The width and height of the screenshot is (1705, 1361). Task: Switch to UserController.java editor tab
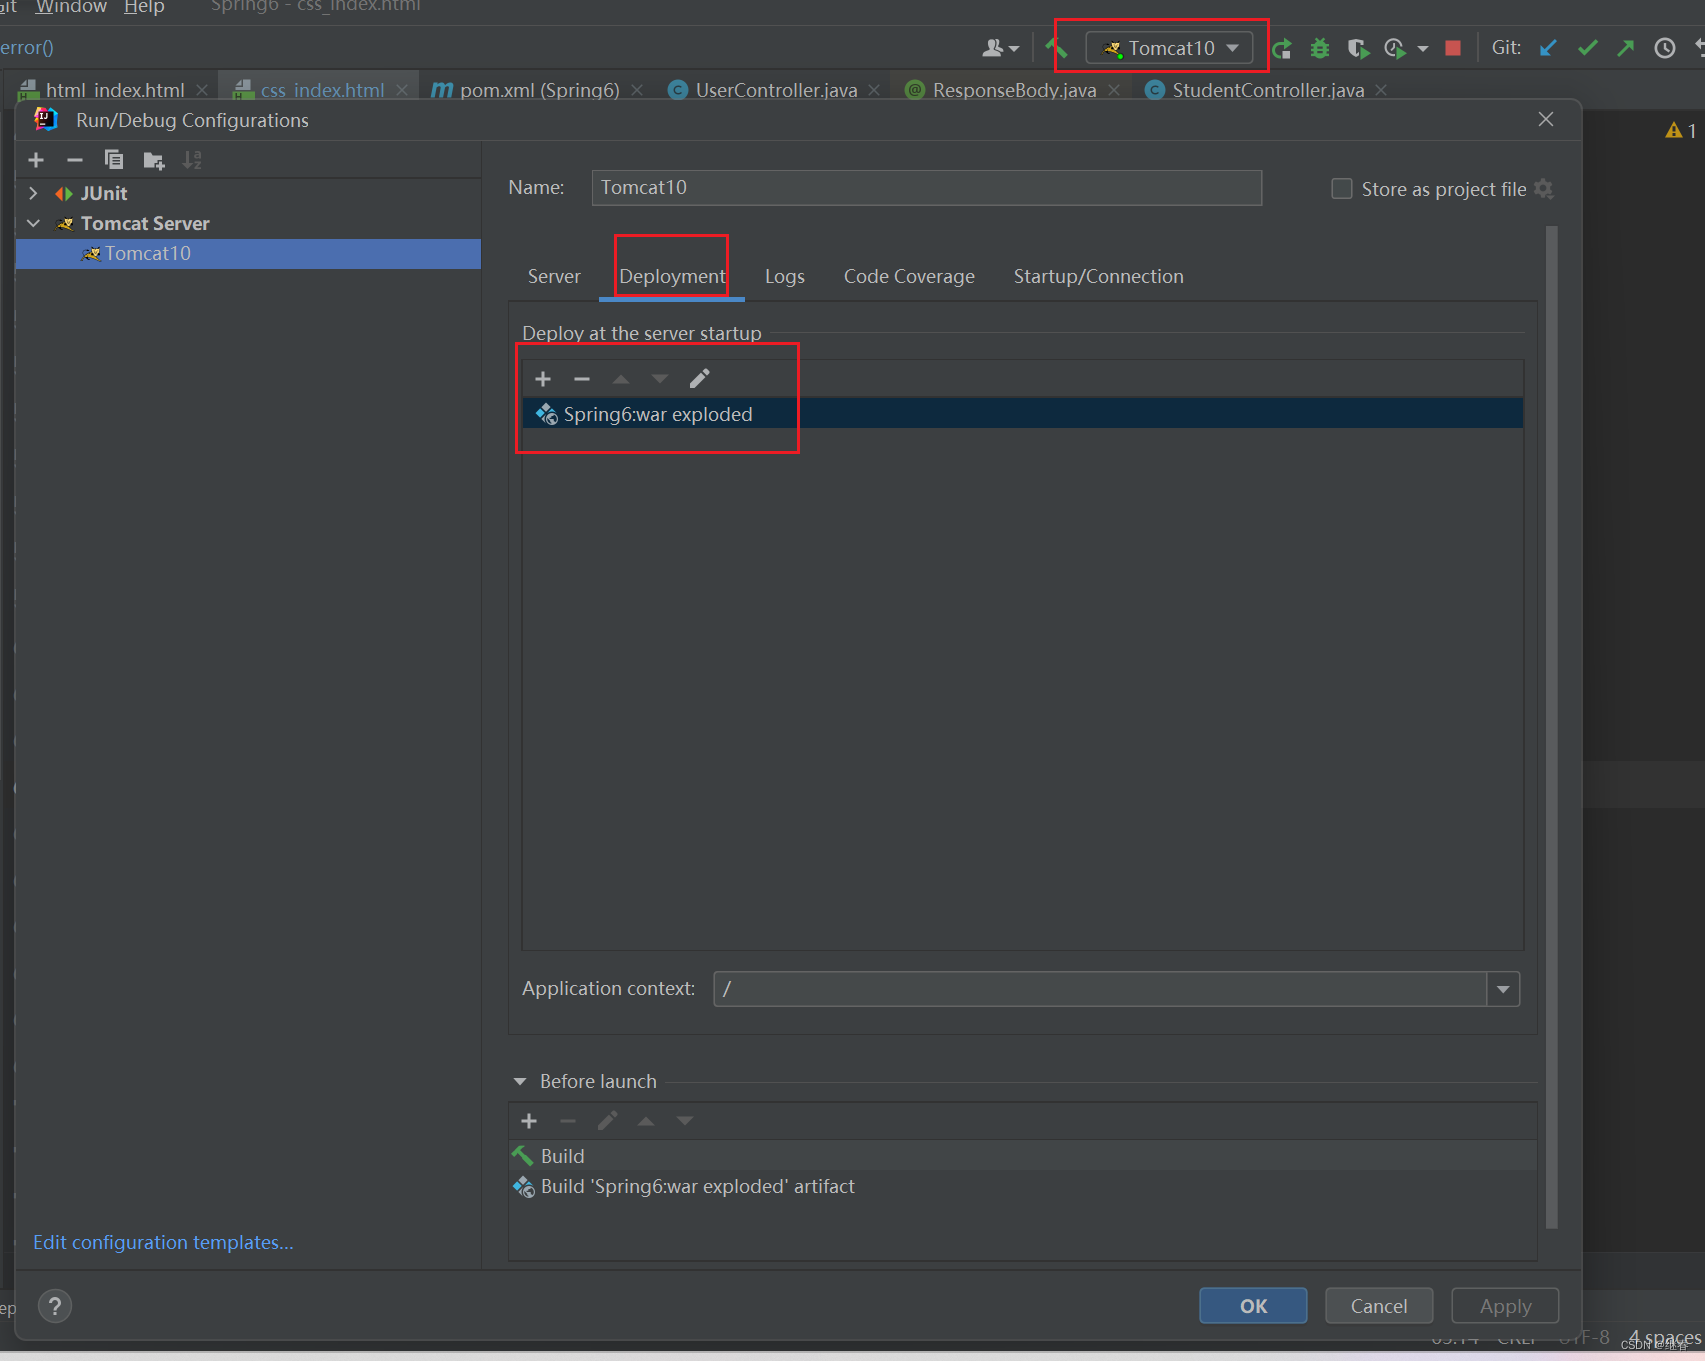pyautogui.click(x=775, y=90)
